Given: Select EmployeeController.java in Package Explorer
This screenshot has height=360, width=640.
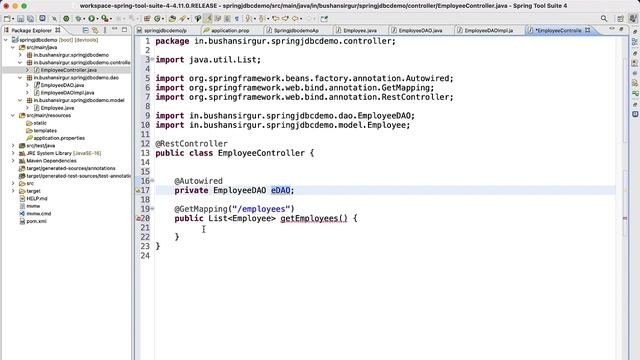Looking at the screenshot, I should click(69, 70).
